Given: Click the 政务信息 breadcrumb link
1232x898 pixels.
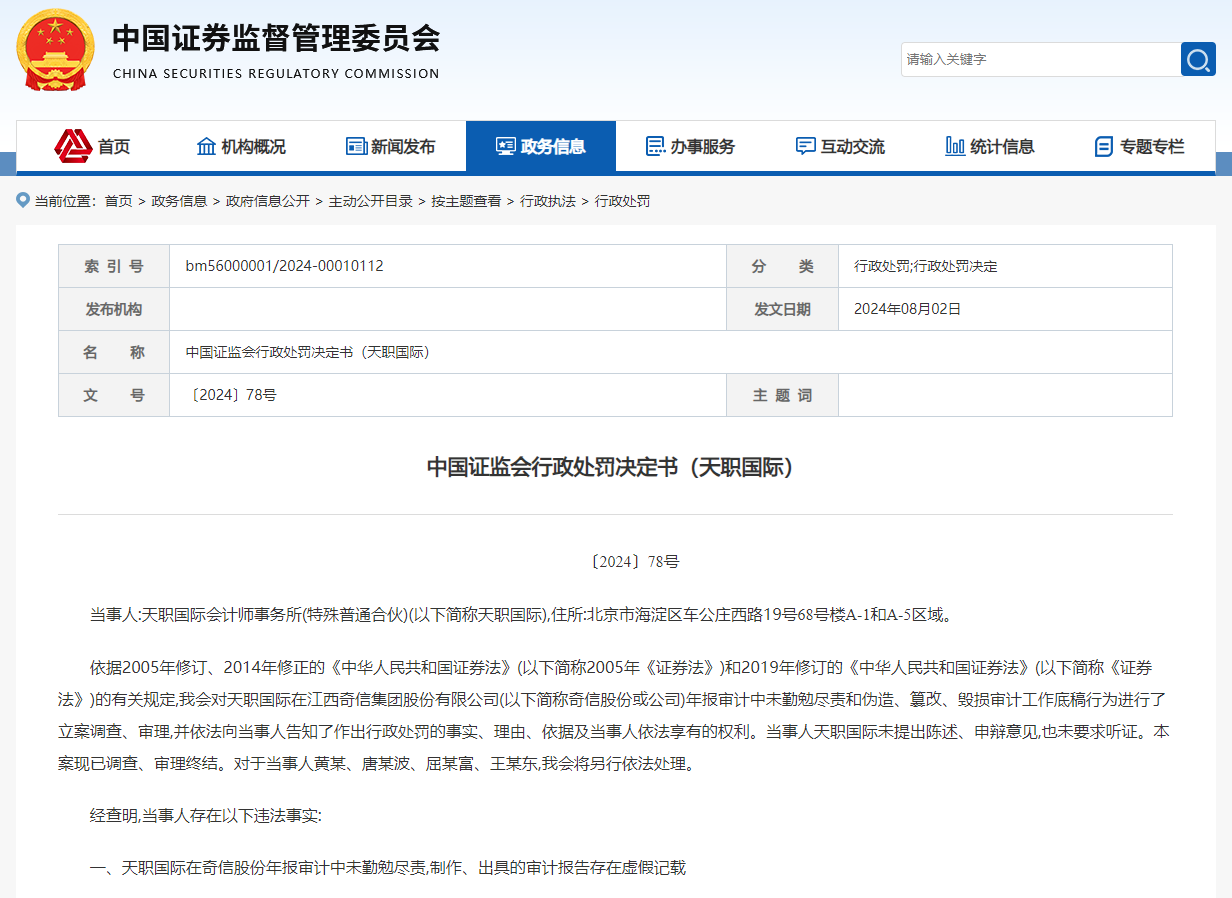Looking at the screenshot, I should 179,201.
